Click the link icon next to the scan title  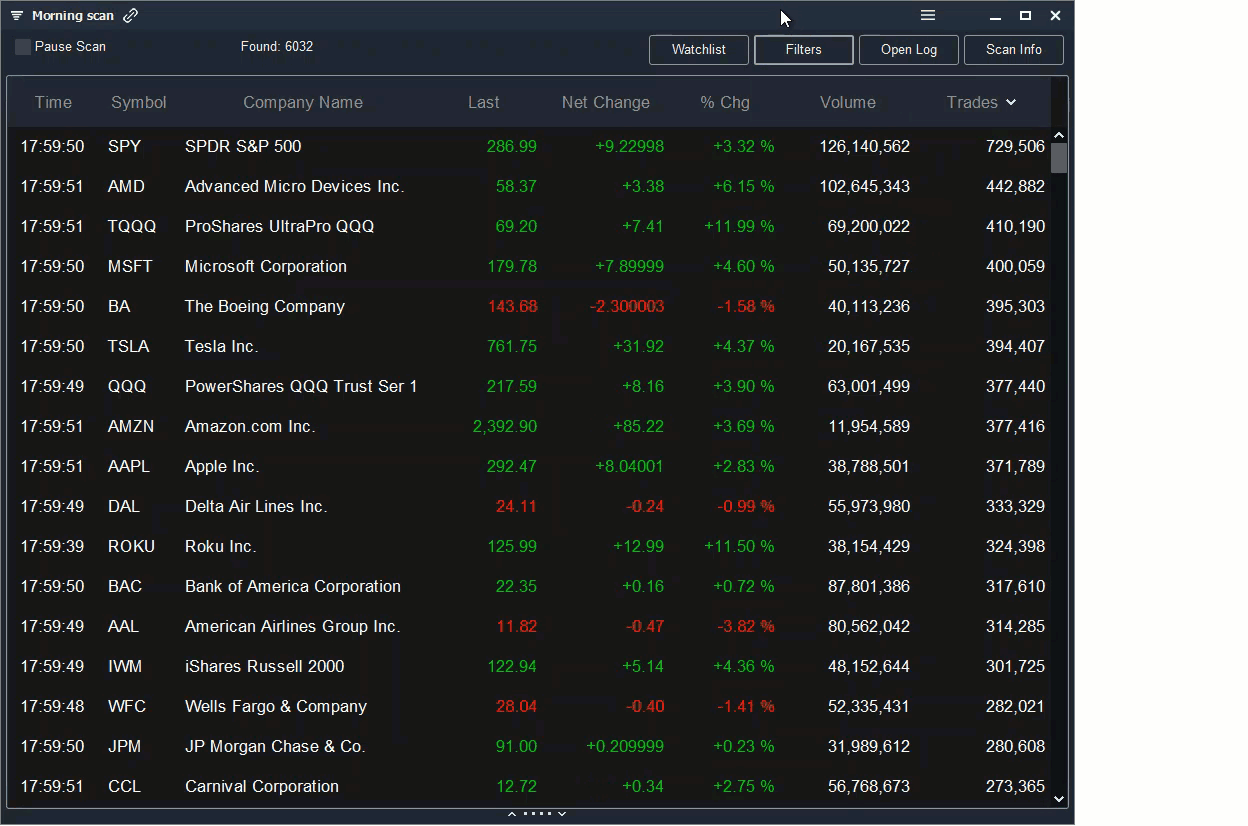(130, 15)
